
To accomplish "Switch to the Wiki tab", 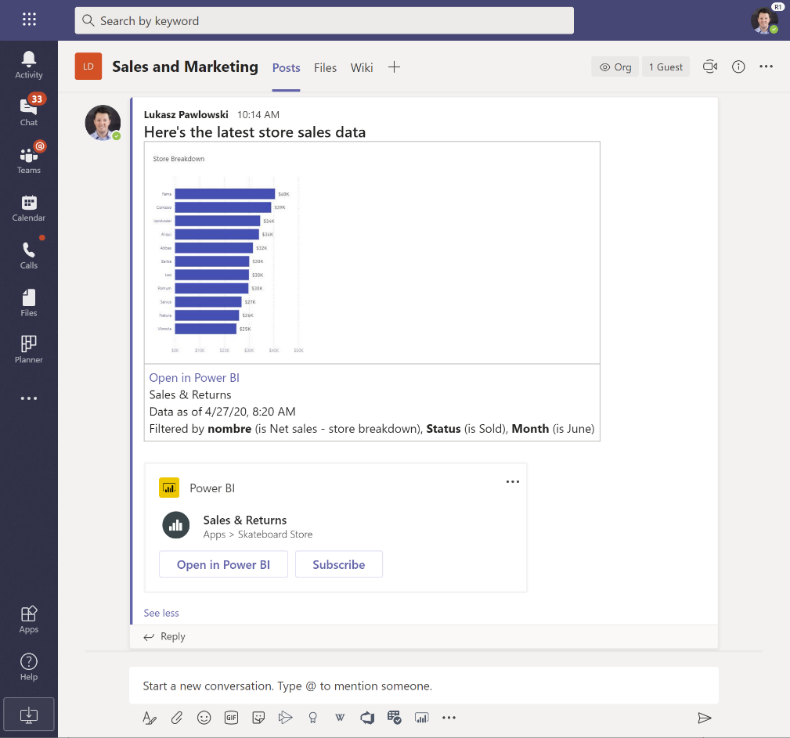I will (x=361, y=67).
